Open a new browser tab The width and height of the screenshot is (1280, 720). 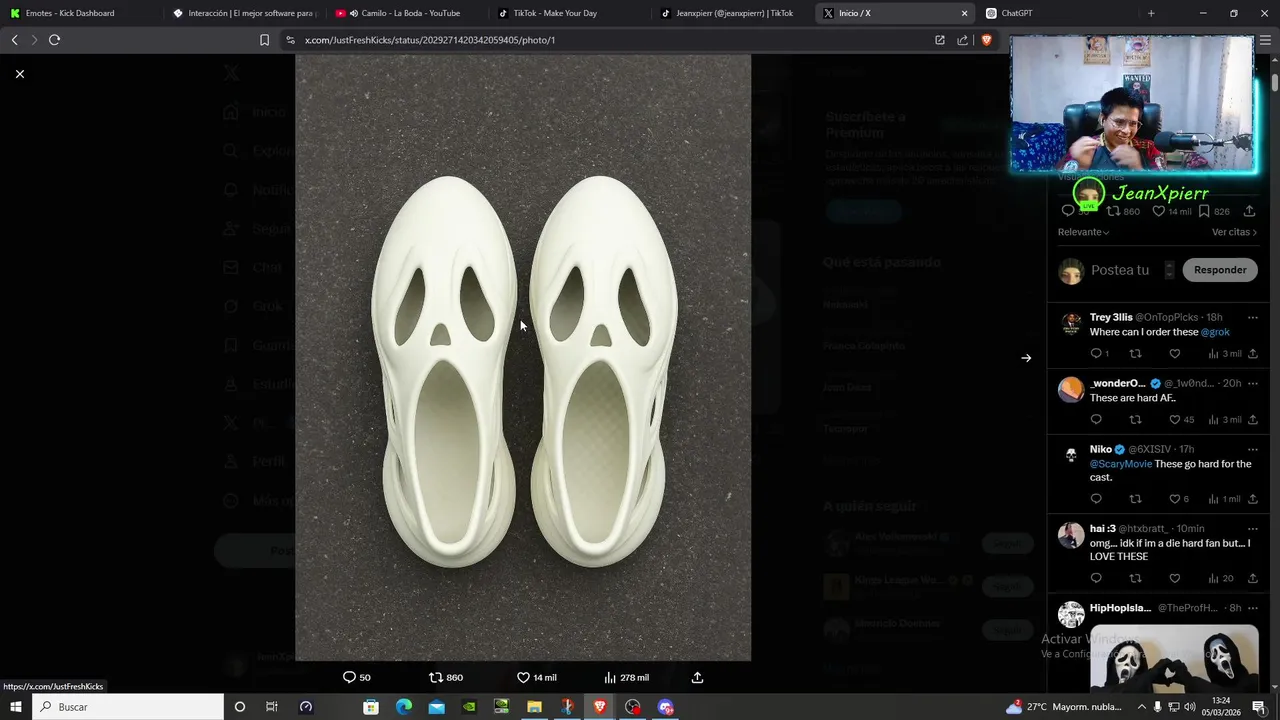(x=1151, y=13)
